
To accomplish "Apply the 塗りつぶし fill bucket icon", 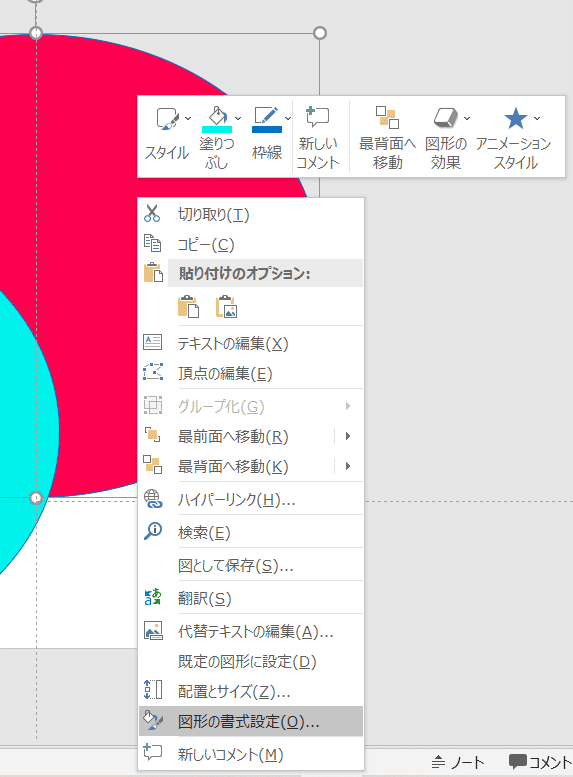I will click(x=217, y=115).
